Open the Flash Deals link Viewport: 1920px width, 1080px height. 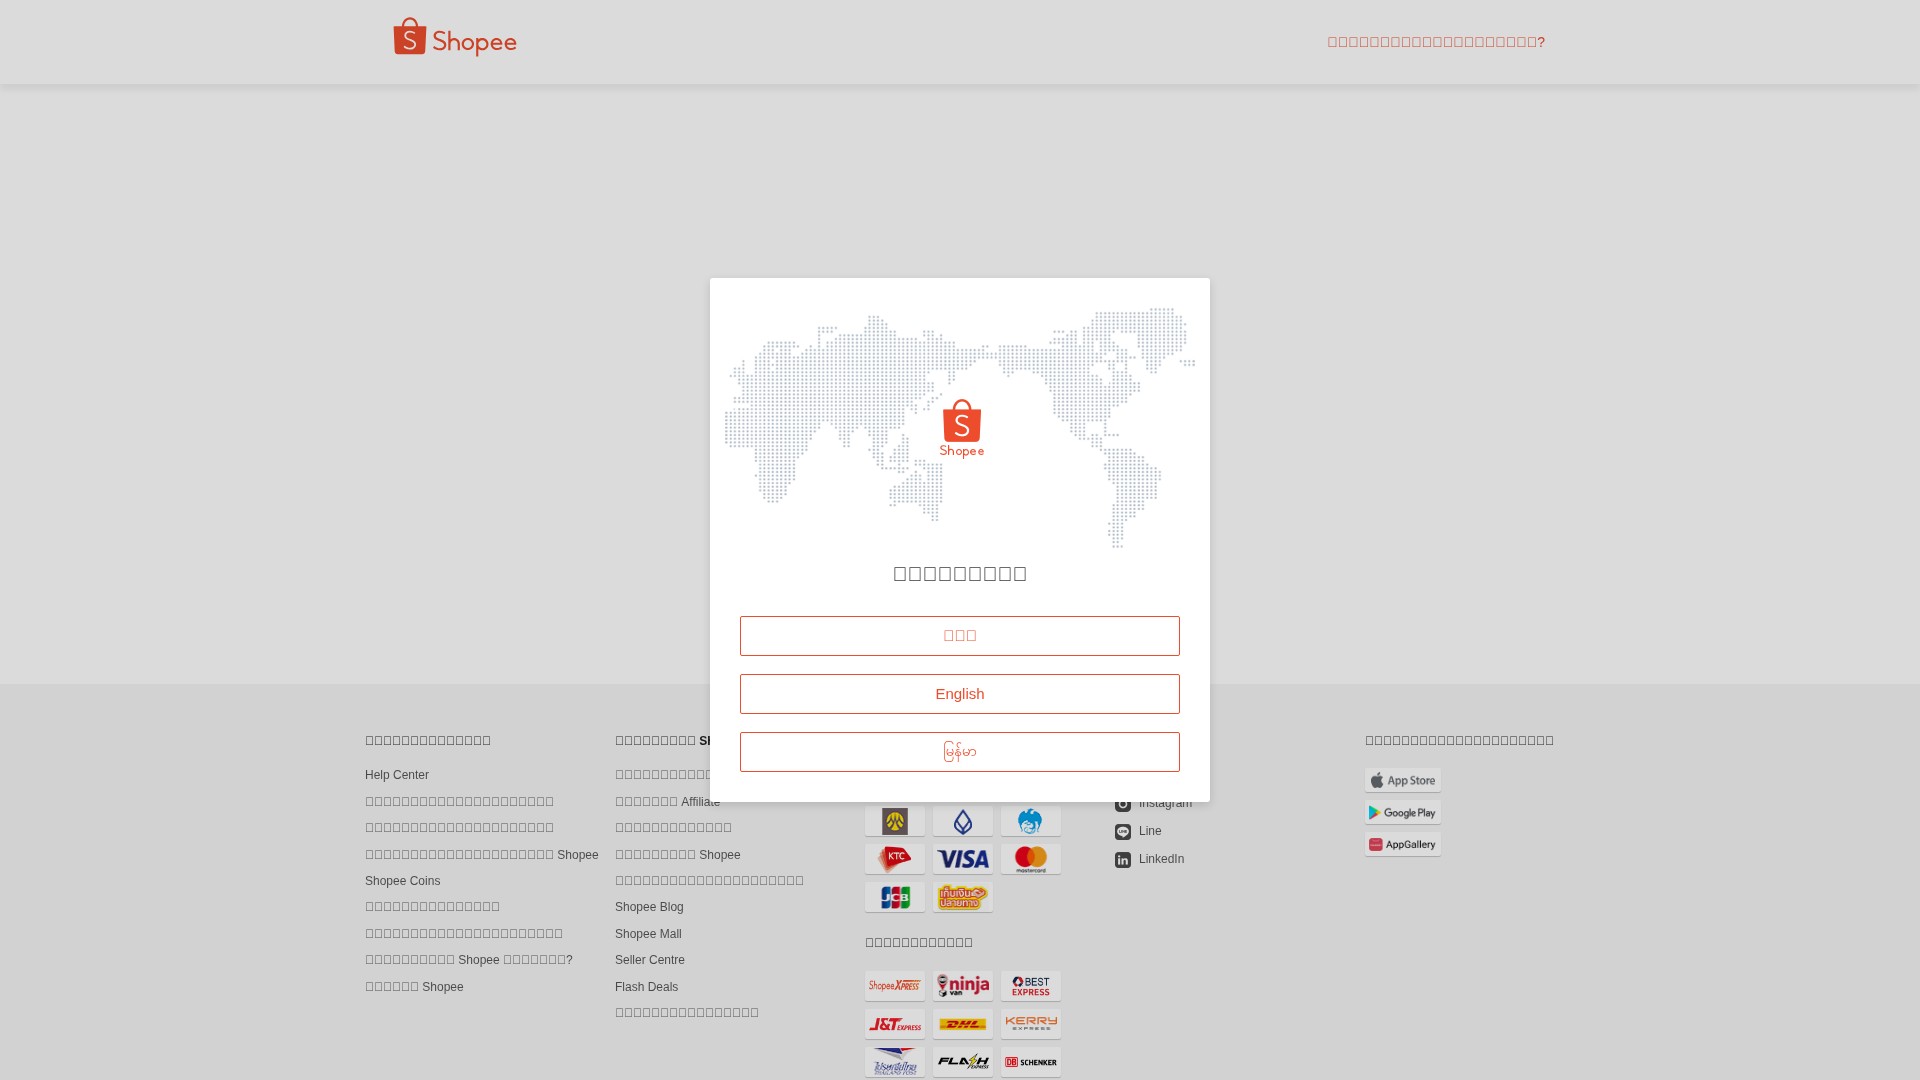click(x=646, y=987)
